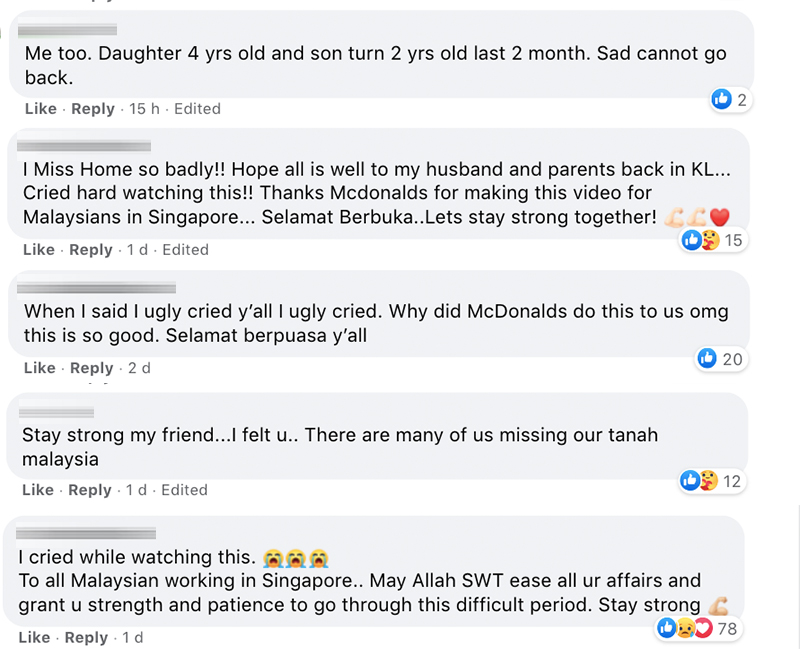Open commenter name above 'I cried while watching'
This screenshot has height=649, width=800.
(x=87, y=532)
